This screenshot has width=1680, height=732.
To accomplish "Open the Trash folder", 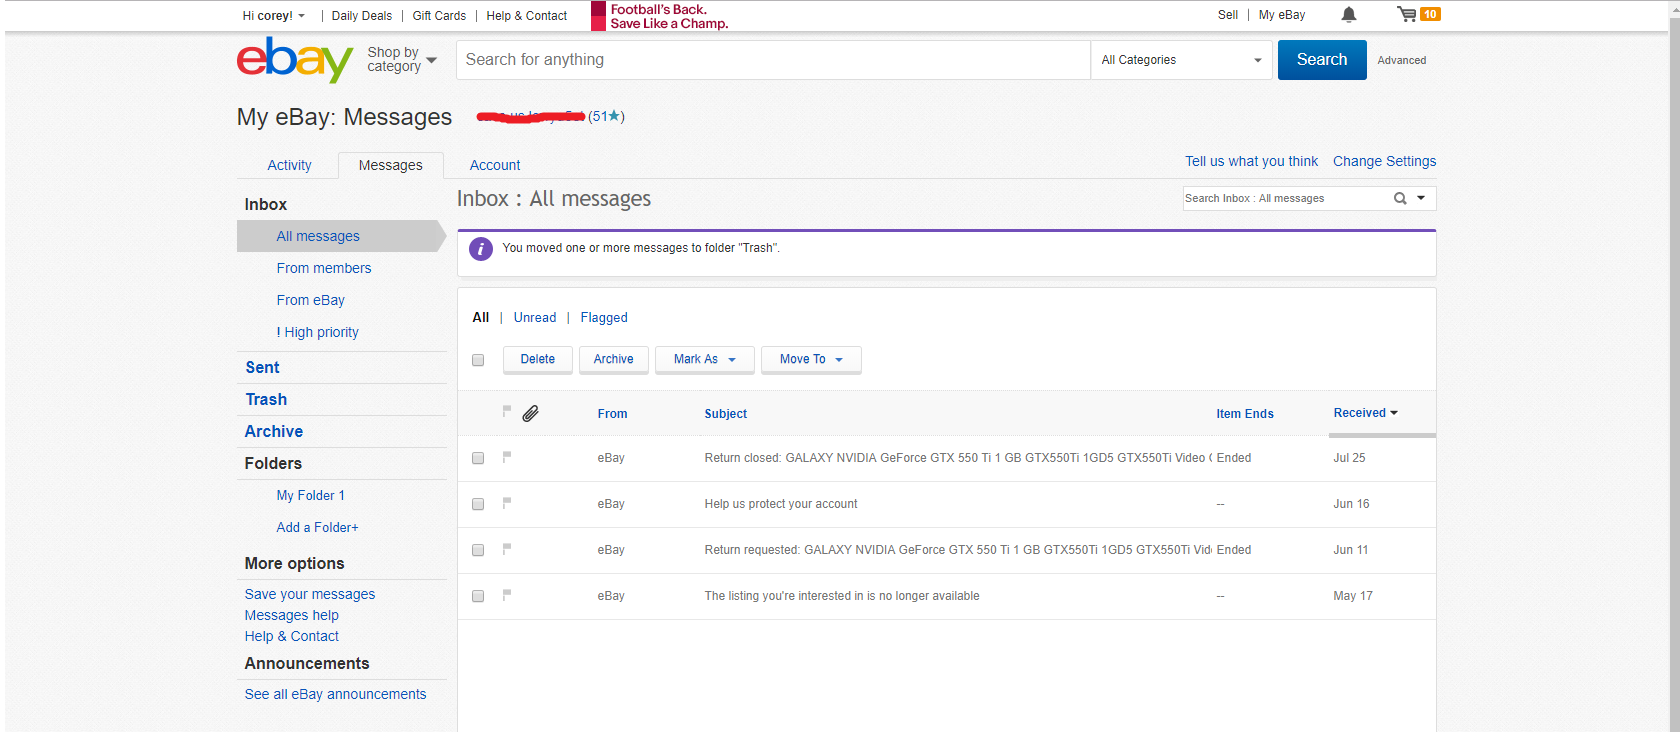I will coord(266,399).
